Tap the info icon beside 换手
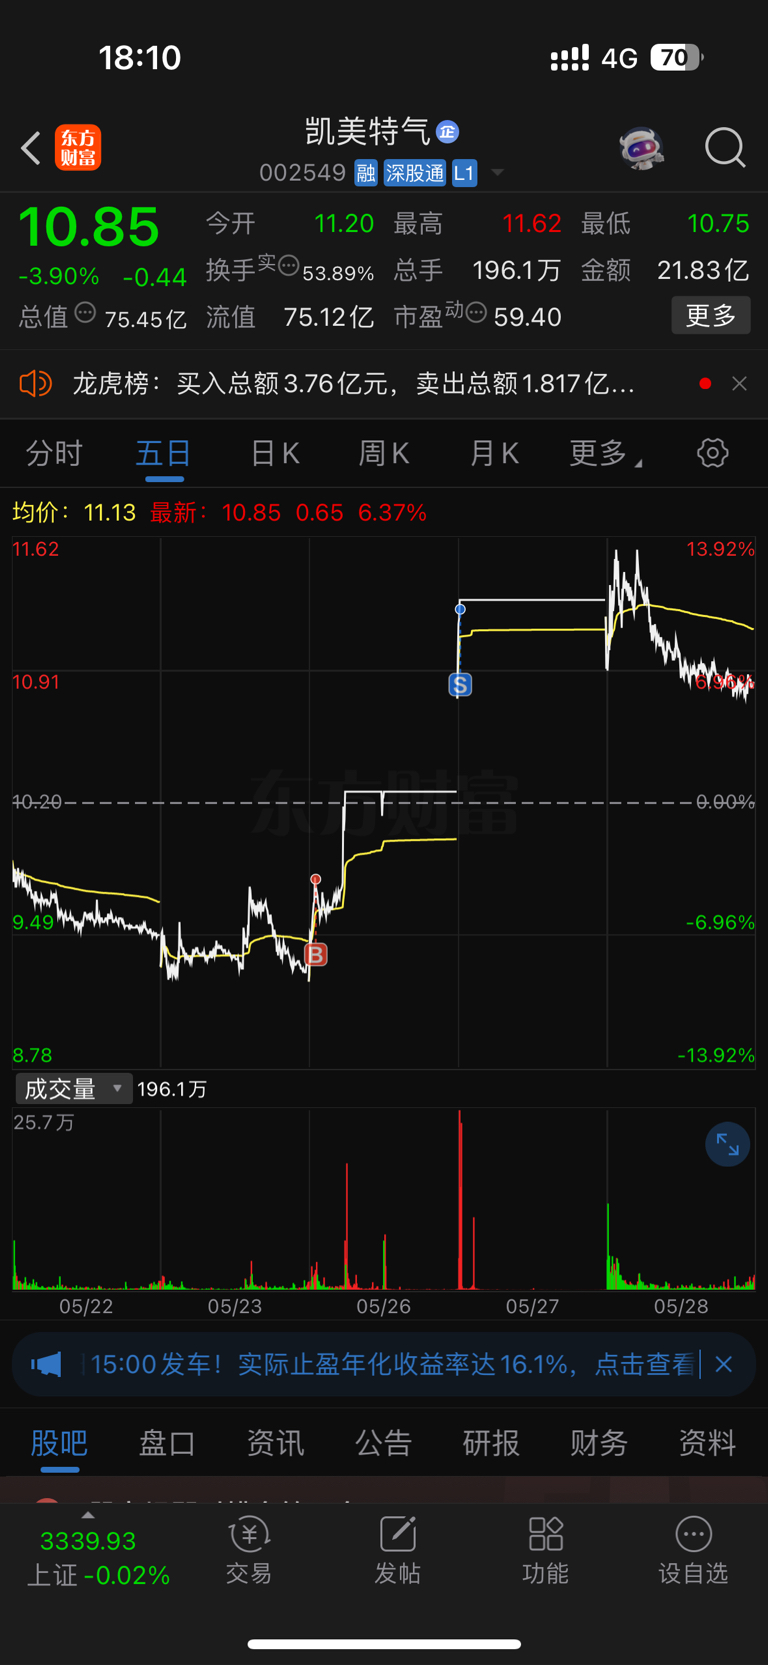The width and height of the screenshot is (769, 1665). click(288, 266)
